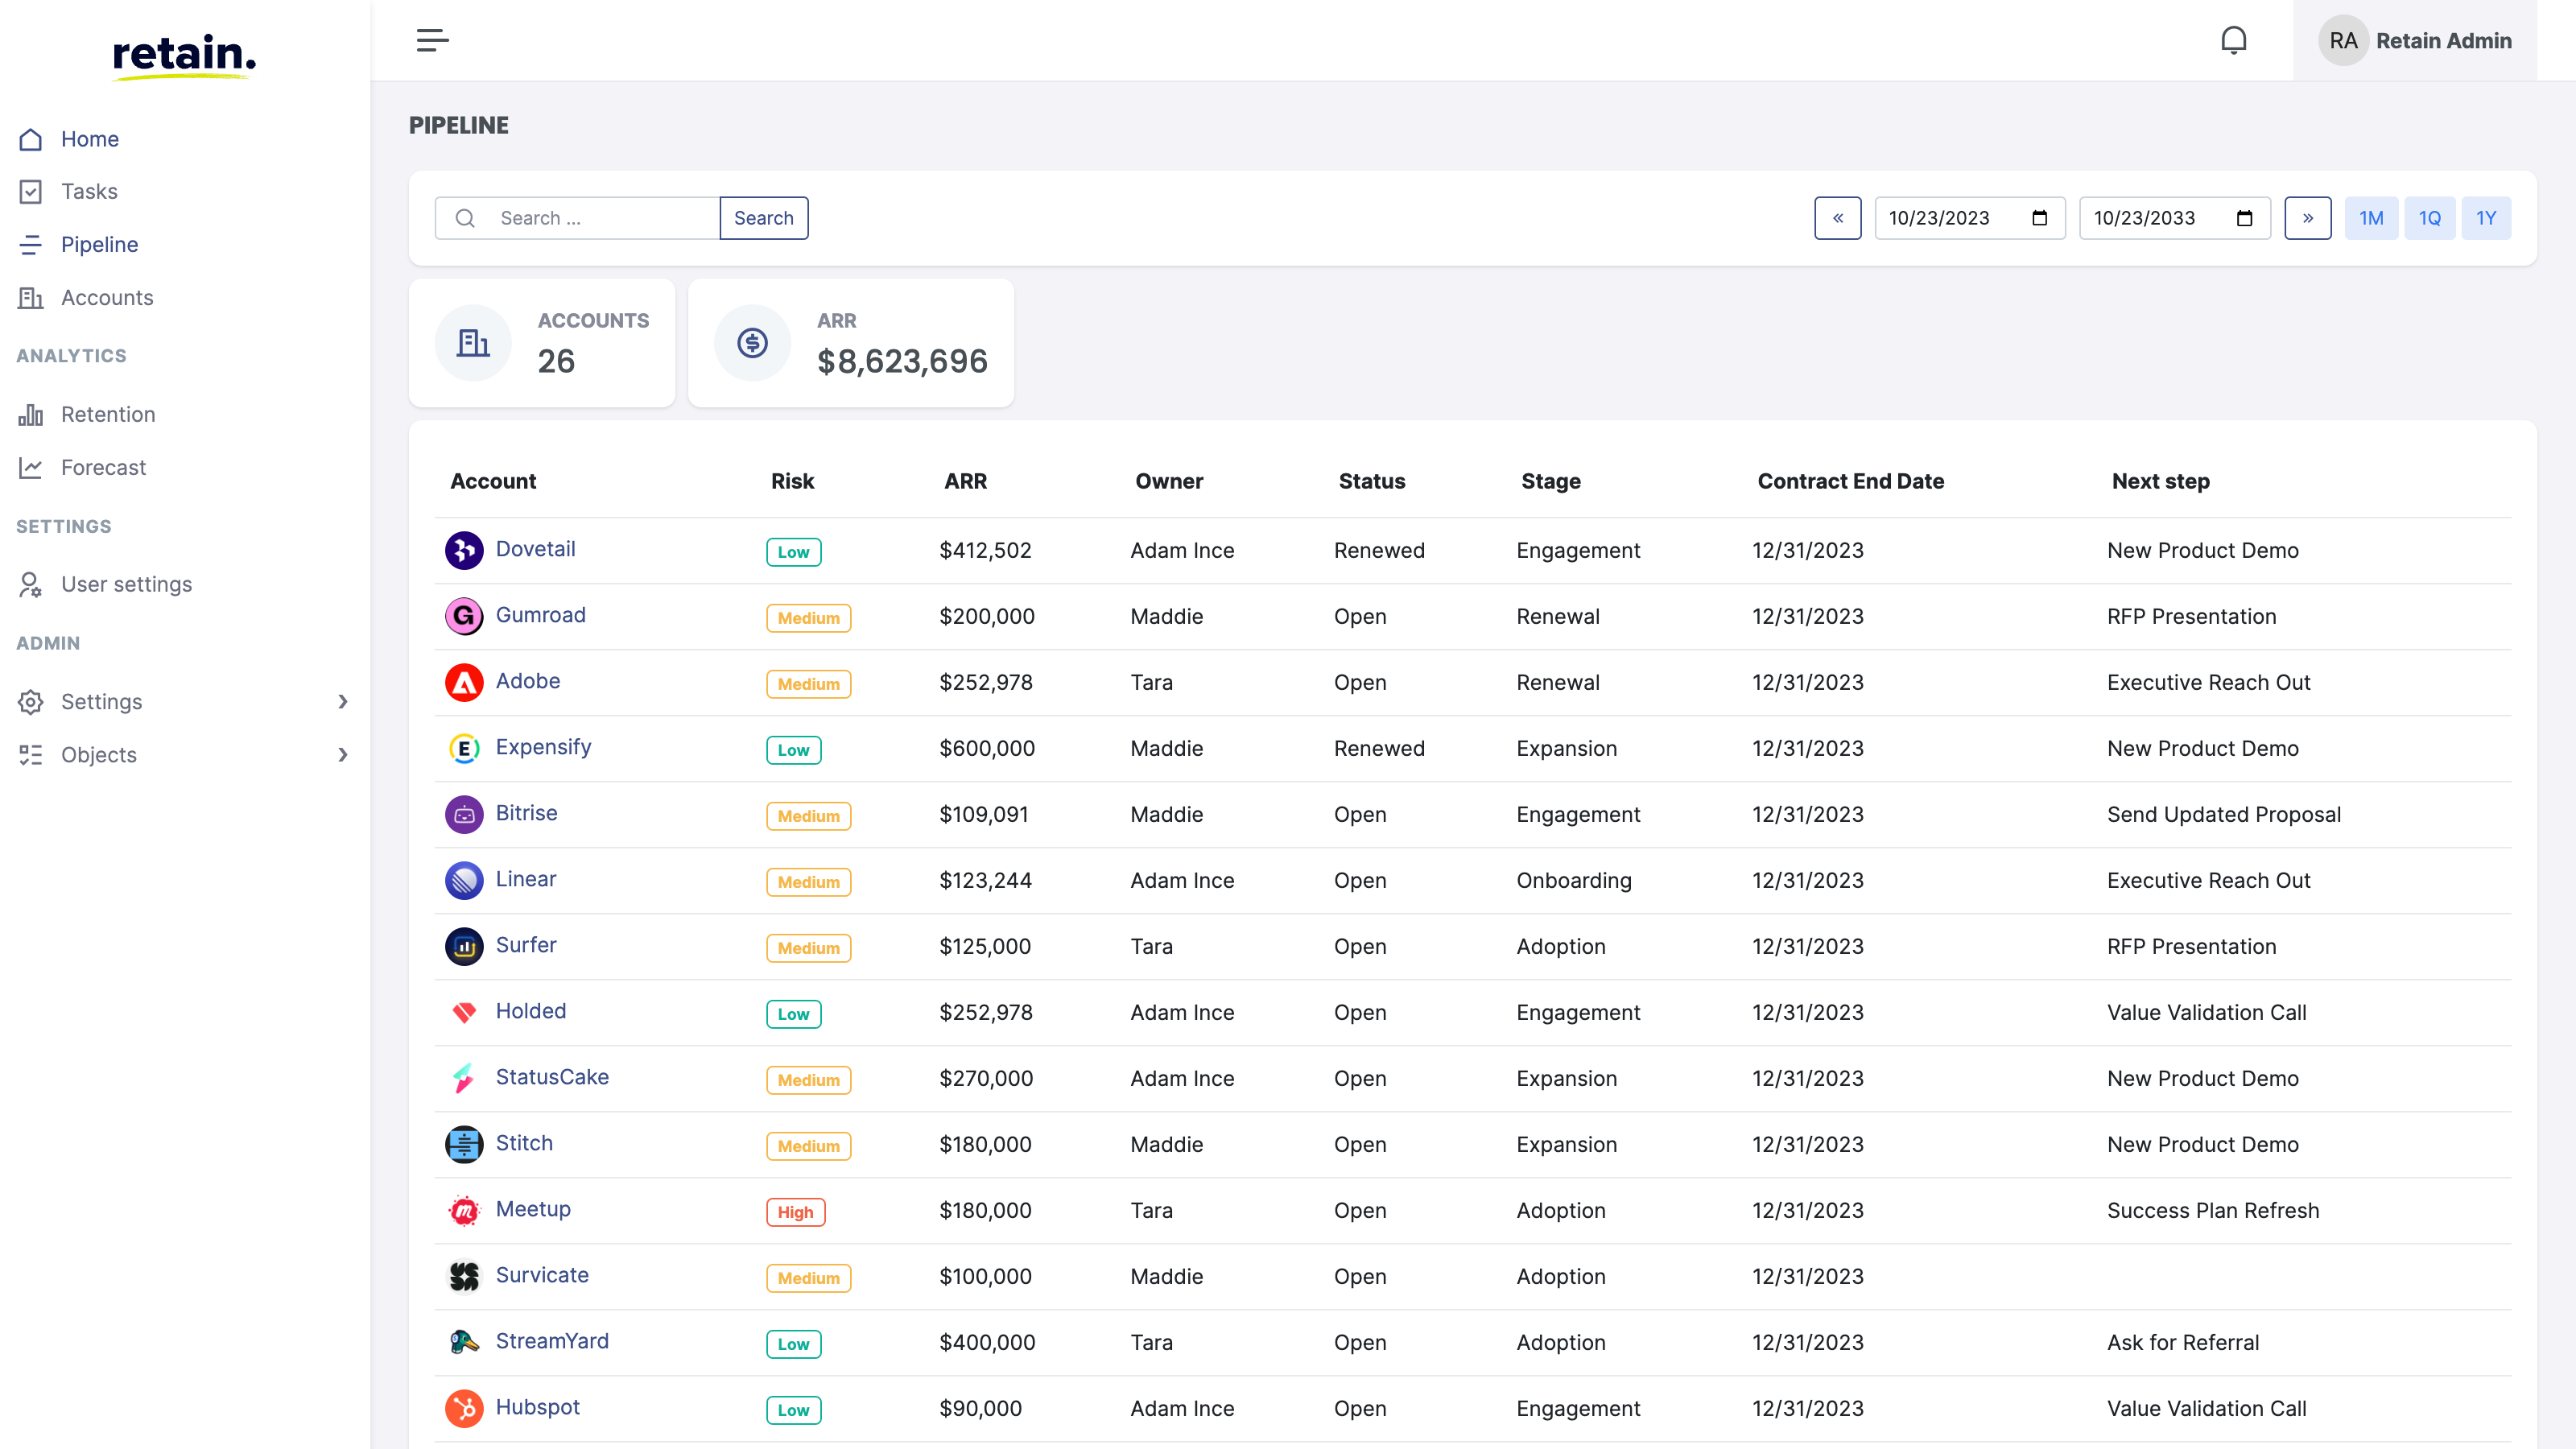Click the hamburger menu icon at top
The image size is (2576, 1449).
(432, 39)
